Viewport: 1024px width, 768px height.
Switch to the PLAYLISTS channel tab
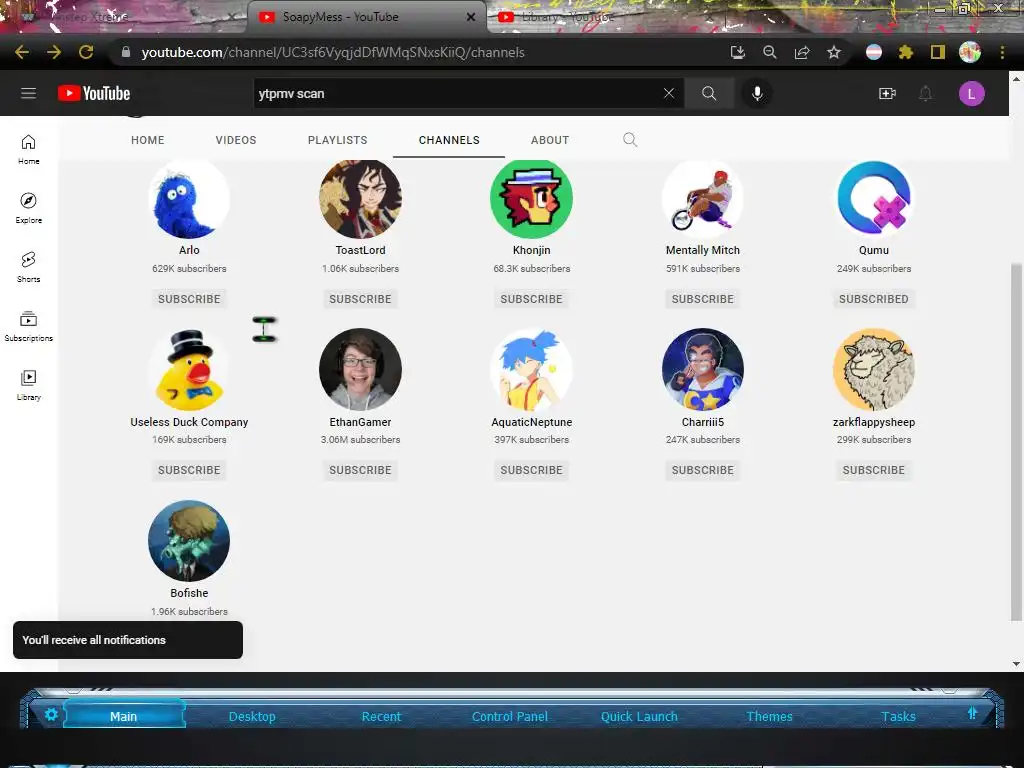[x=338, y=140]
